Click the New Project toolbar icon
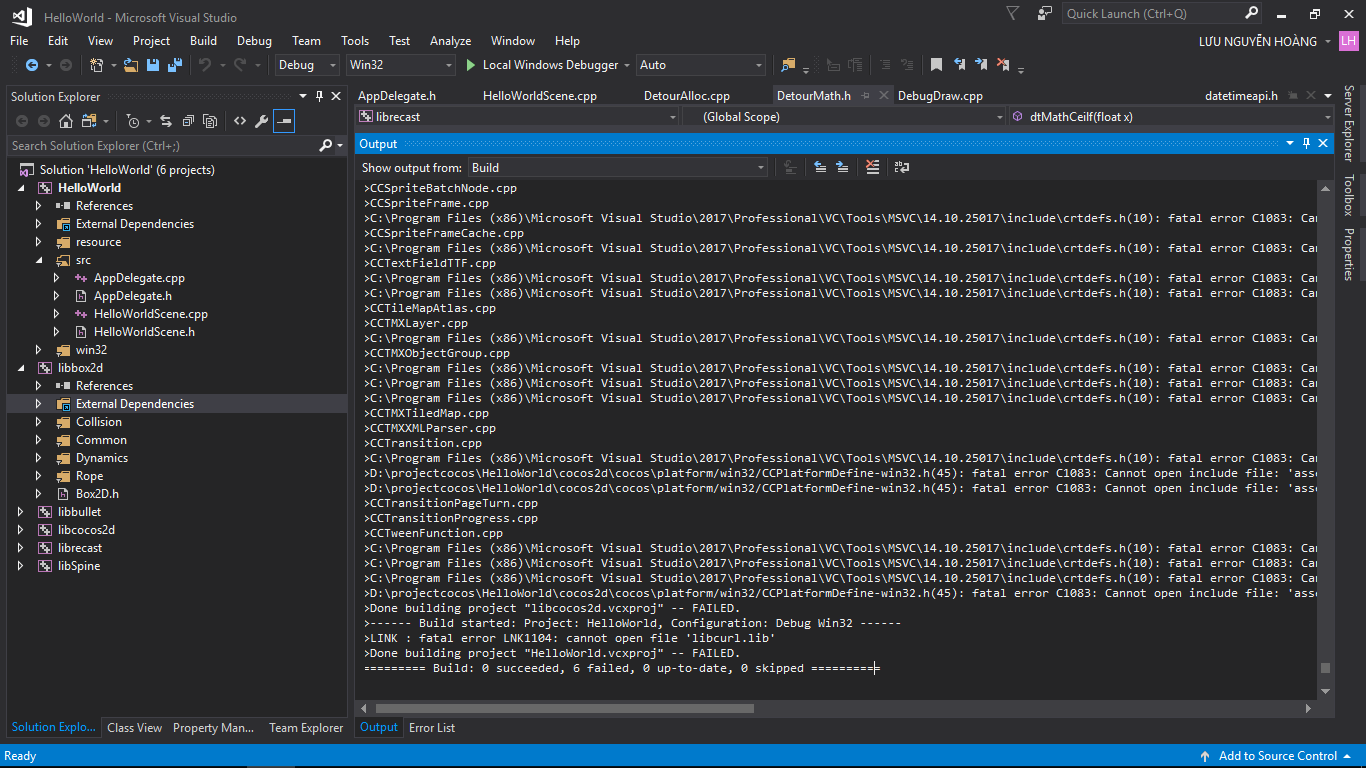This screenshot has height=768, width=1366. click(x=97, y=65)
